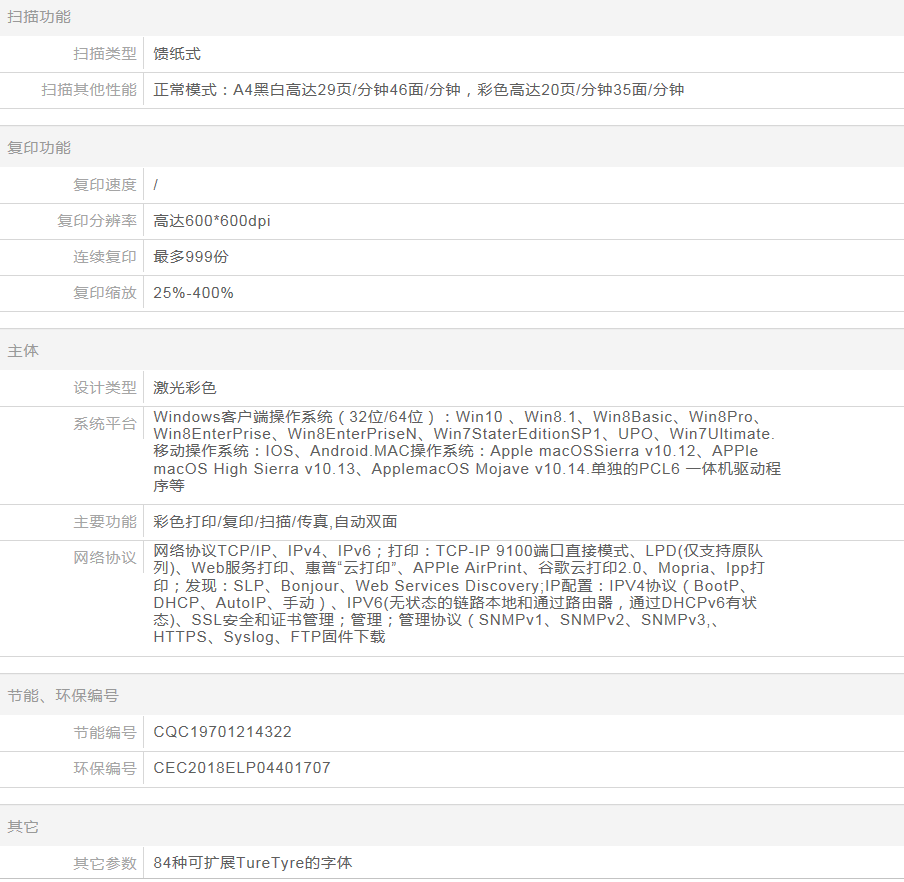Click the 复印功能 section header
Screen dimensions: 904x882
39,148
